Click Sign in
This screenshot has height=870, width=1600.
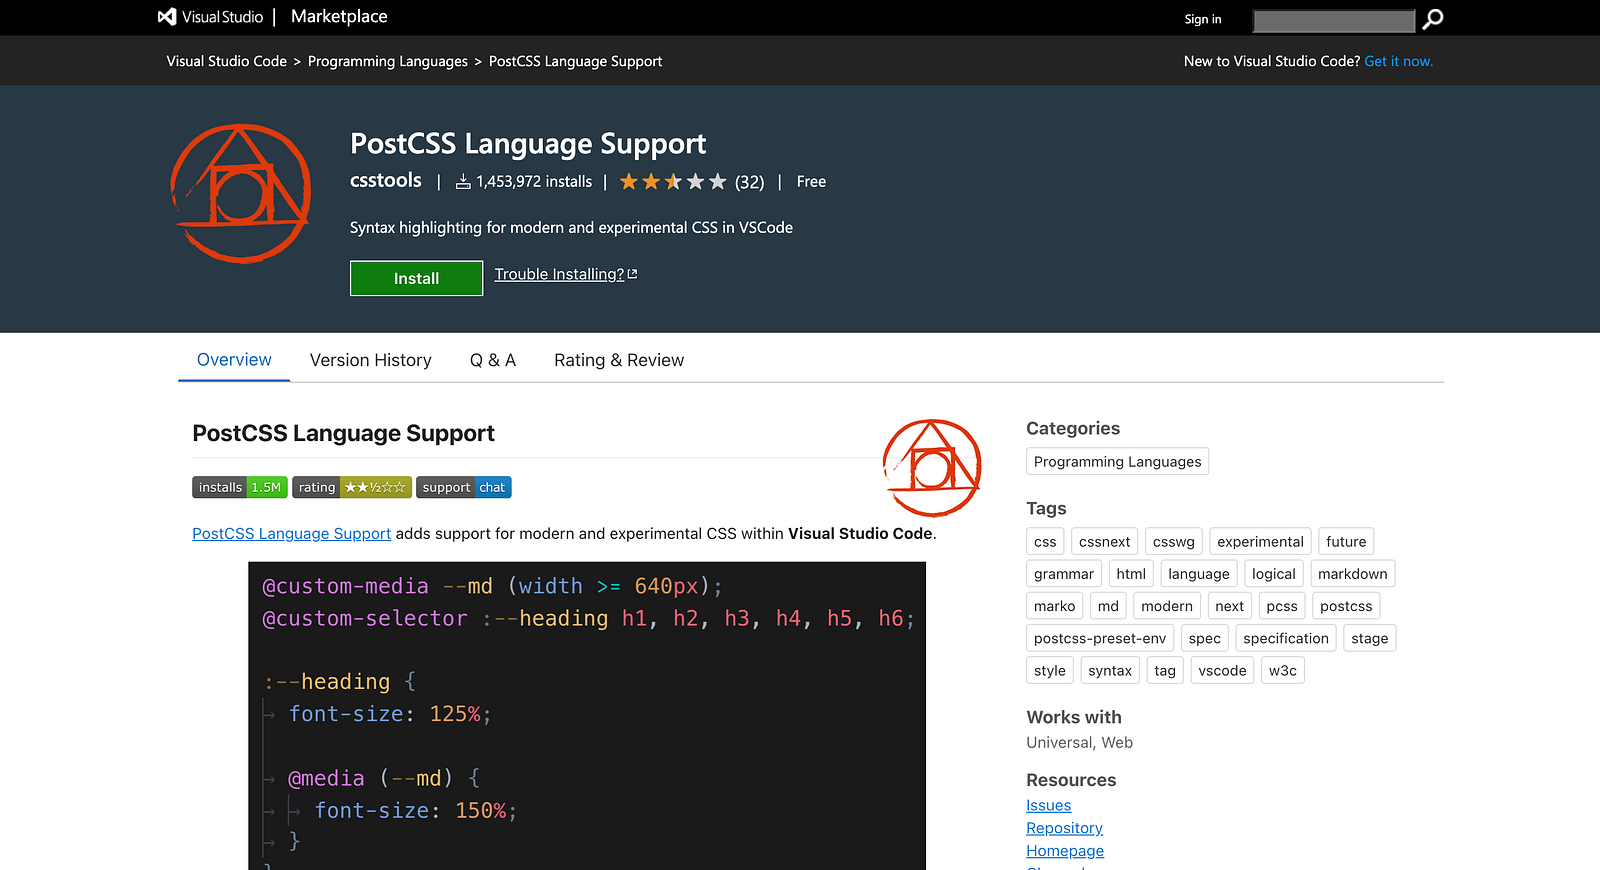1203,19
